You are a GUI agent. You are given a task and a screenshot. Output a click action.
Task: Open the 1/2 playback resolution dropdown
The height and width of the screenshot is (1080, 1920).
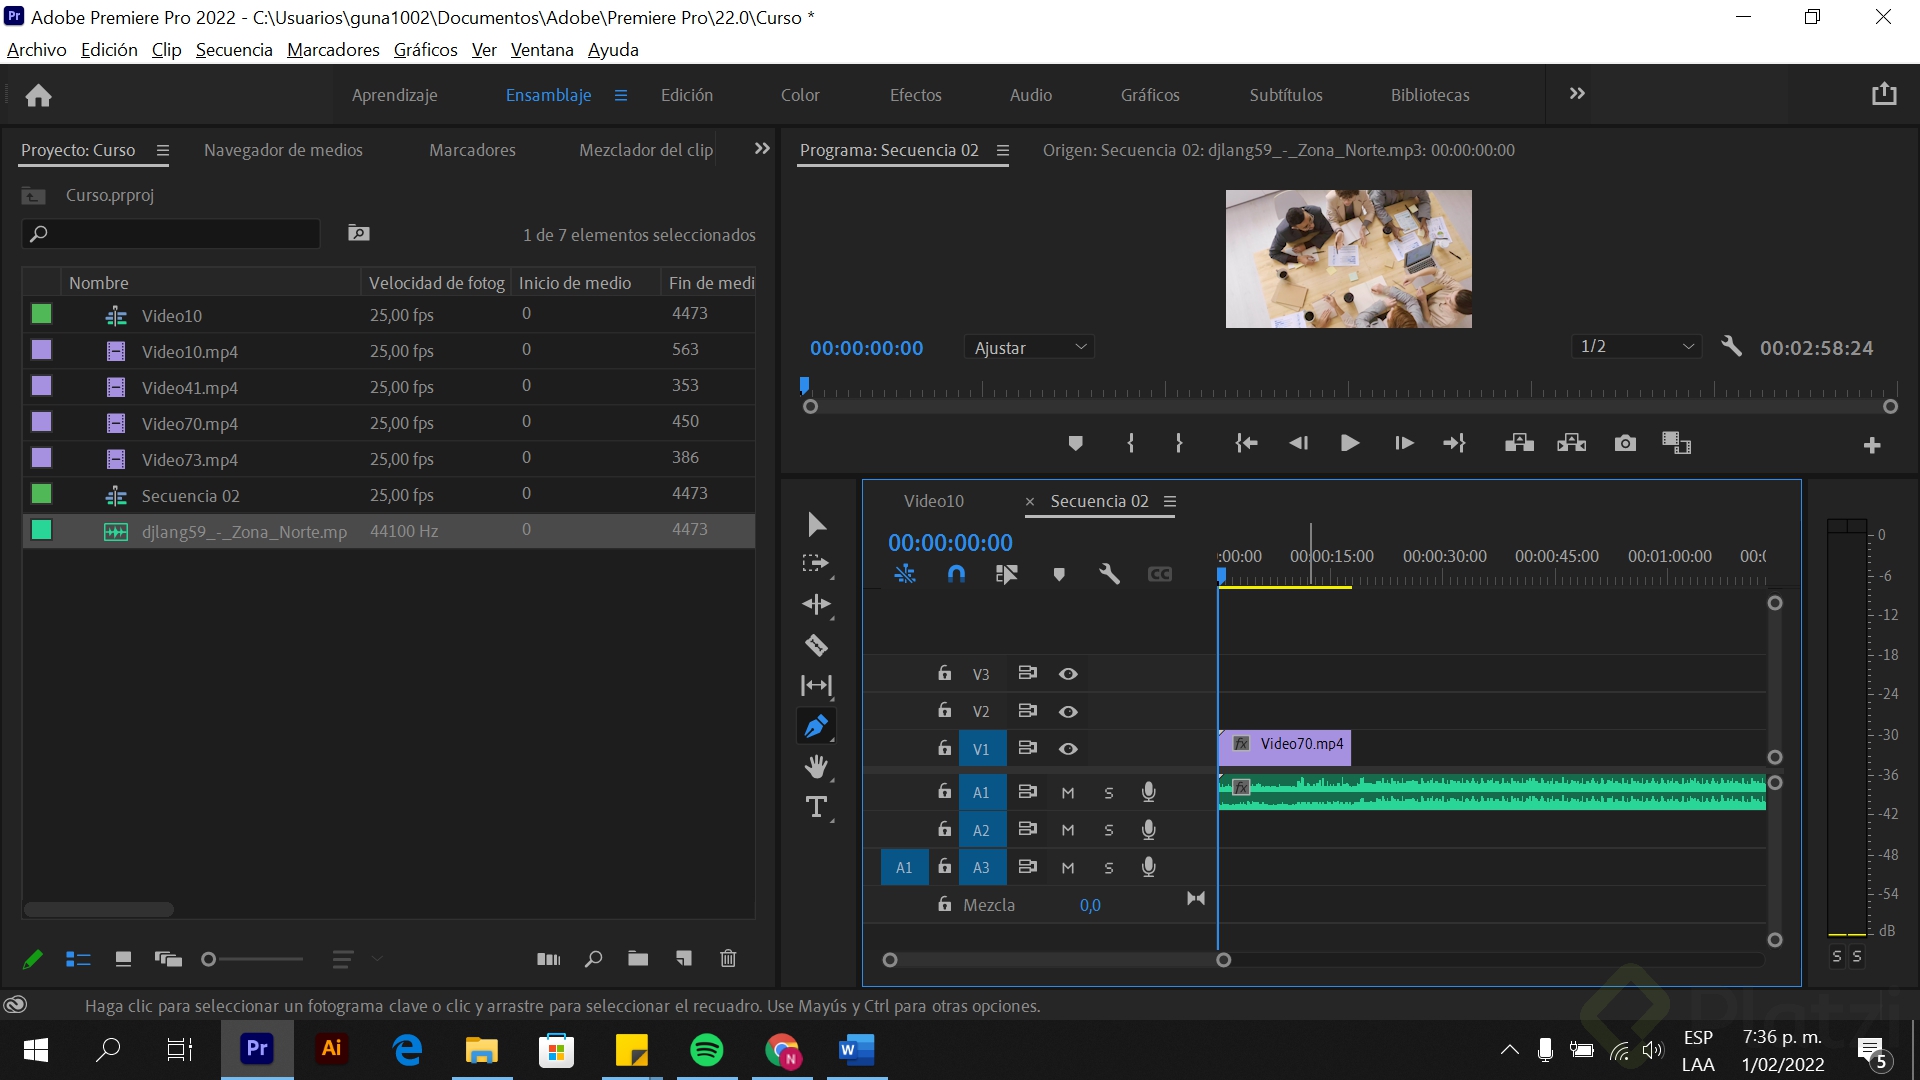coord(1636,346)
